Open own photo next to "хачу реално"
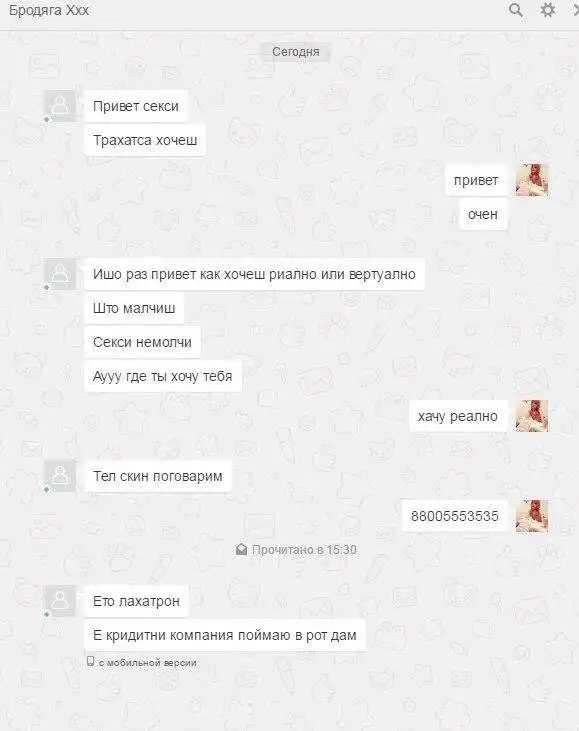 pyautogui.click(x=532, y=416)
